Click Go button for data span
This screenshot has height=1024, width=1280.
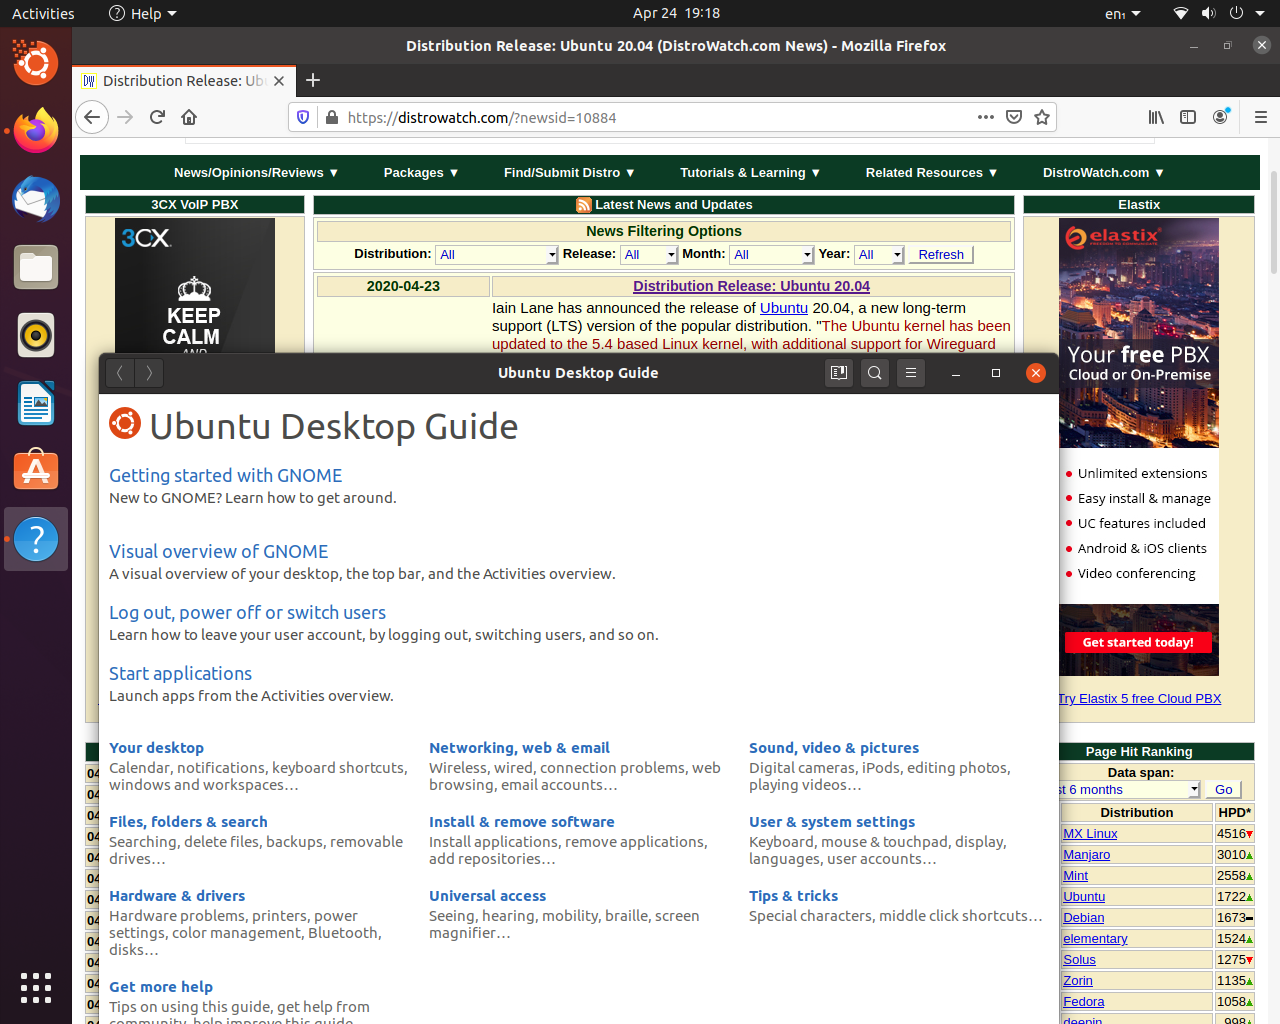click(x=1223, y=790)
